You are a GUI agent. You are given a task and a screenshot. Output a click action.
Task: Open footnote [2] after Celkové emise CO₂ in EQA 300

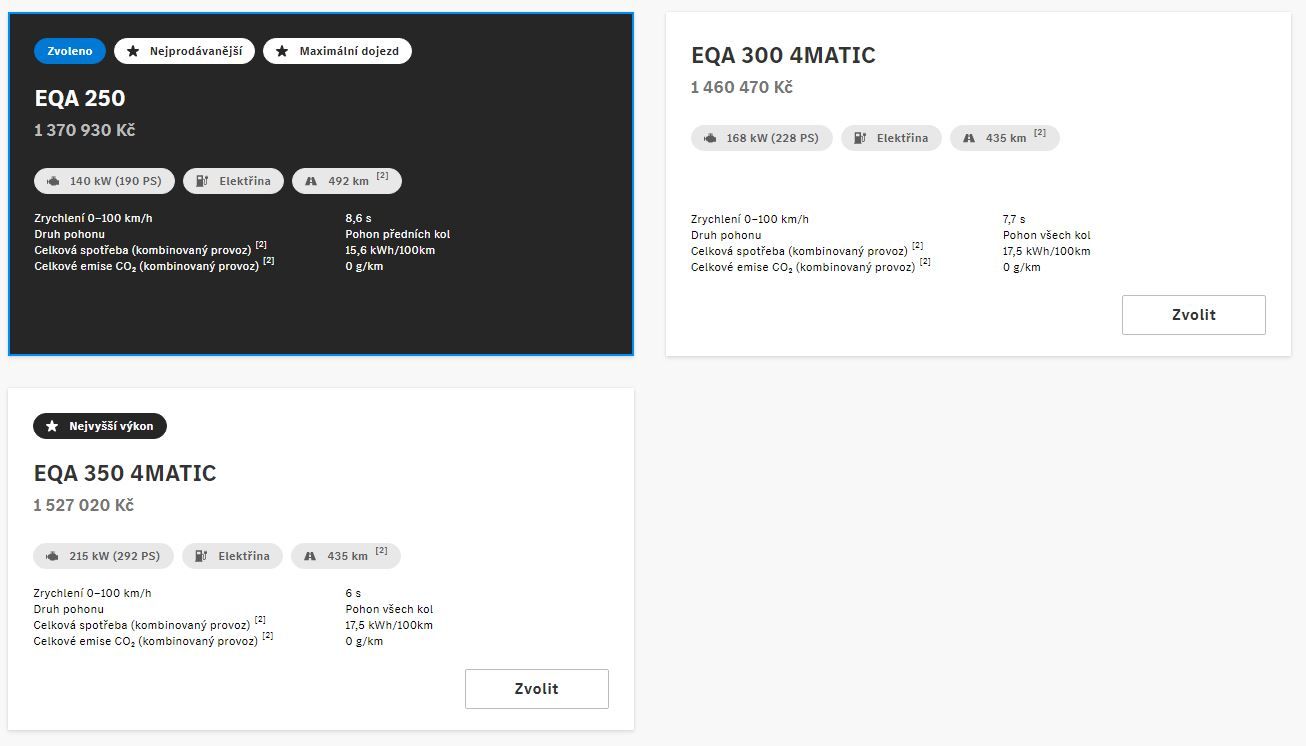[x=925, y=262]
